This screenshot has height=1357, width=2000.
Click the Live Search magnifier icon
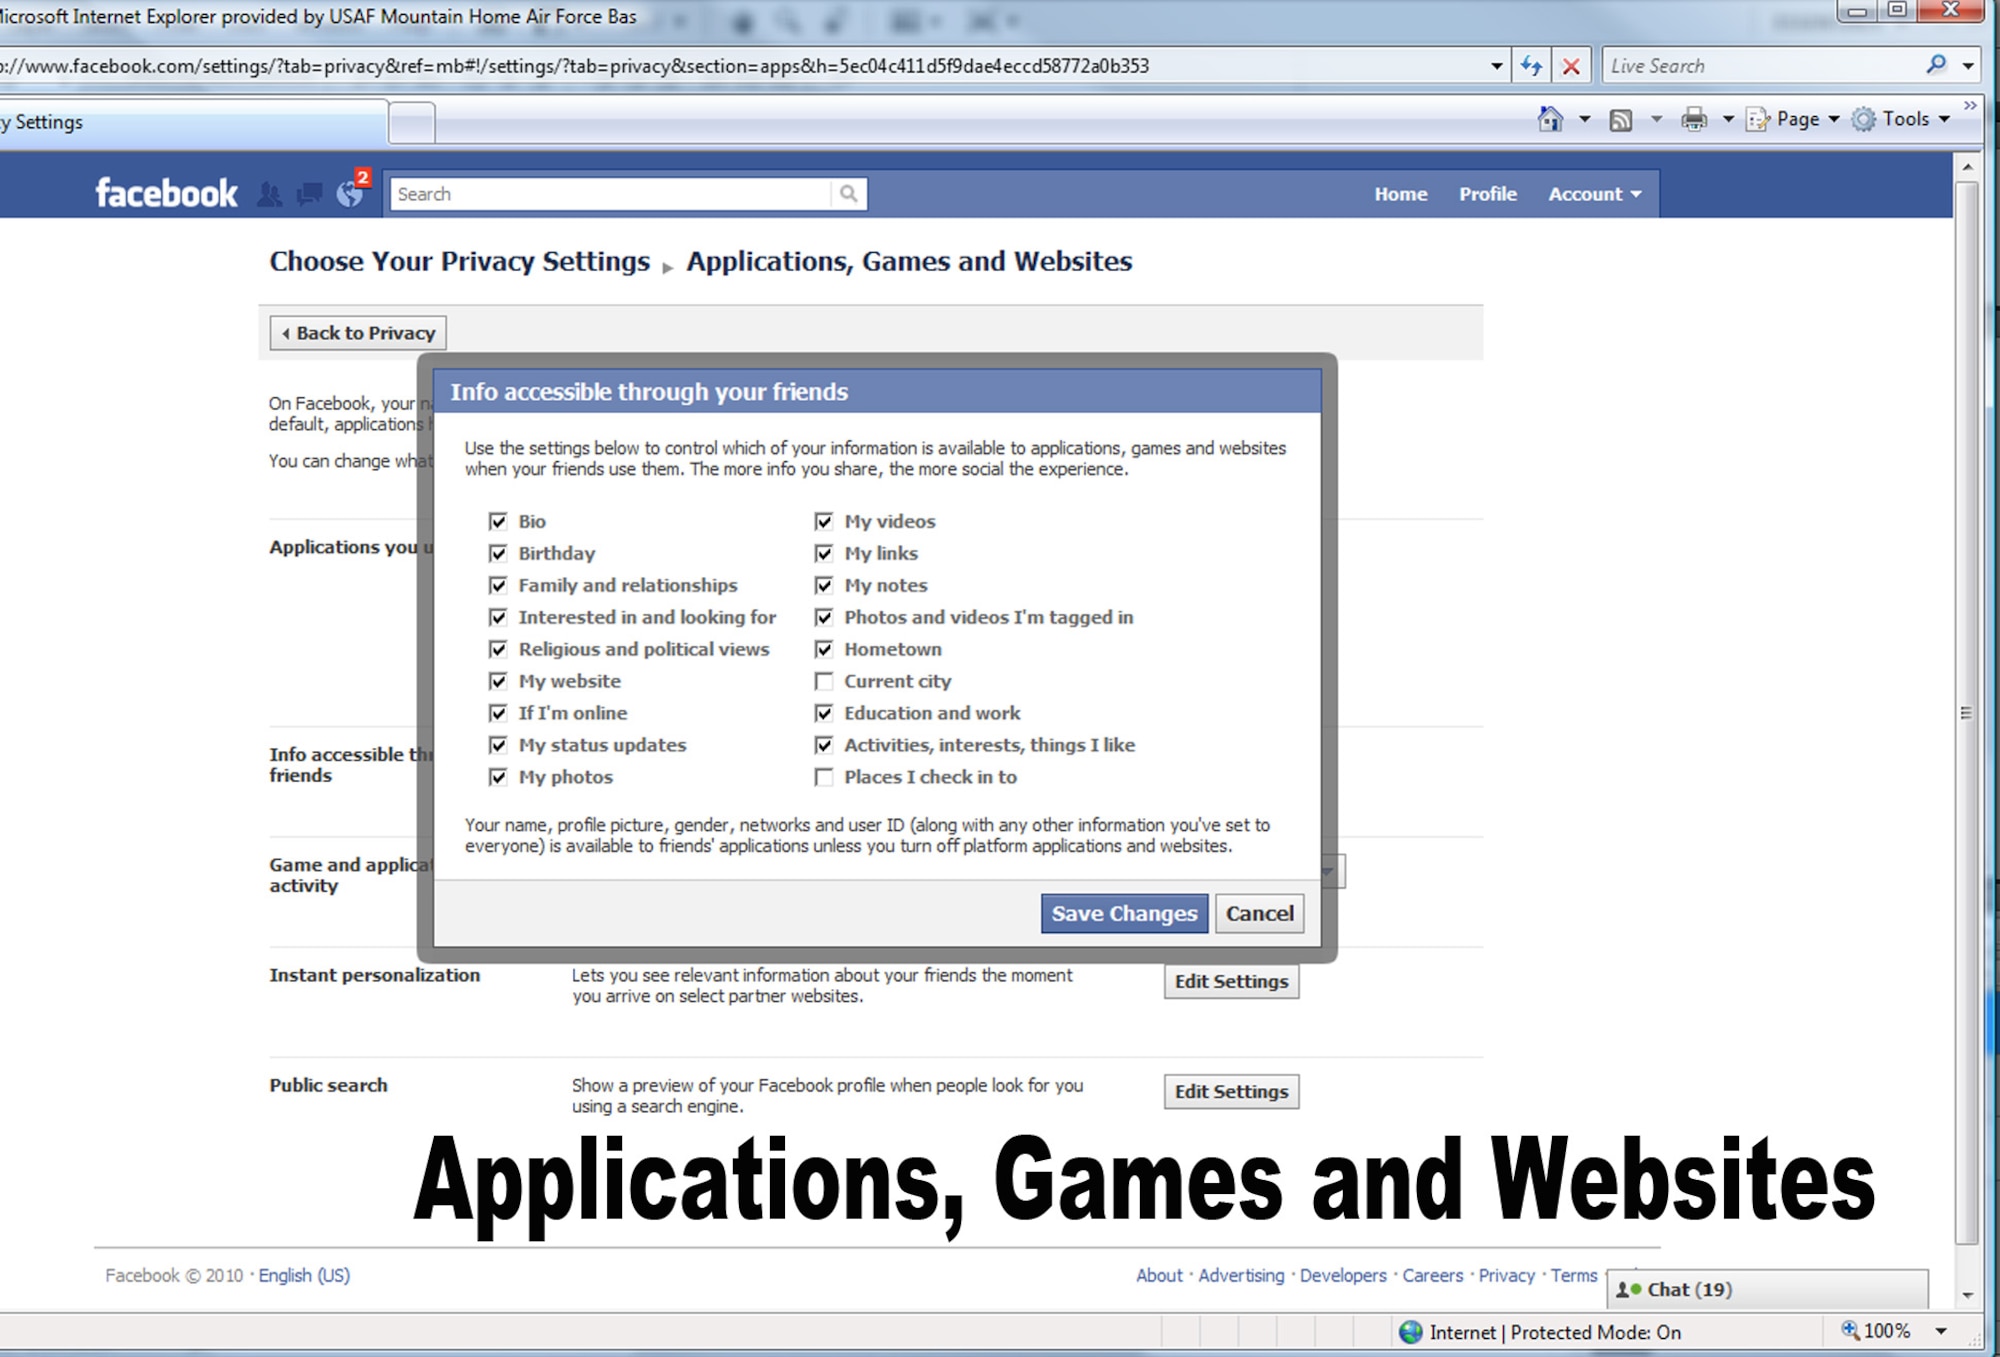(1936, 65)
